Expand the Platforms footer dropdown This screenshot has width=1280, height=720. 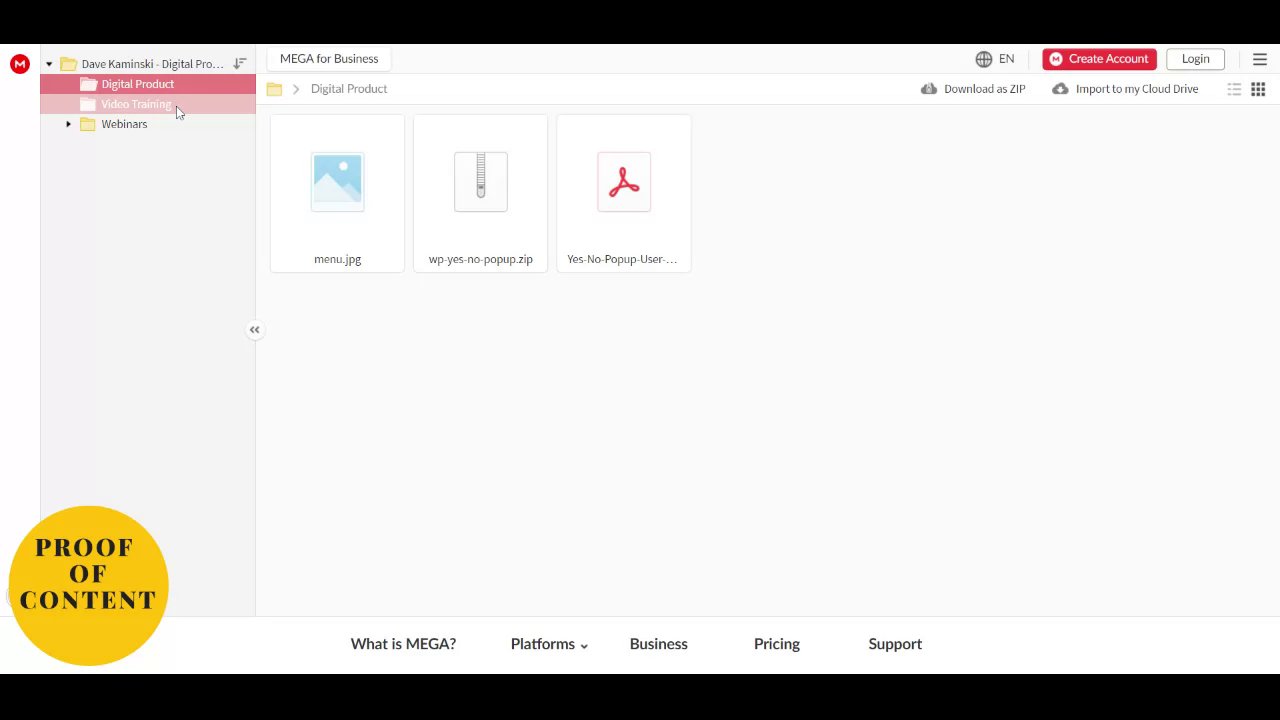pyautogui.click(x=549, y=644)
